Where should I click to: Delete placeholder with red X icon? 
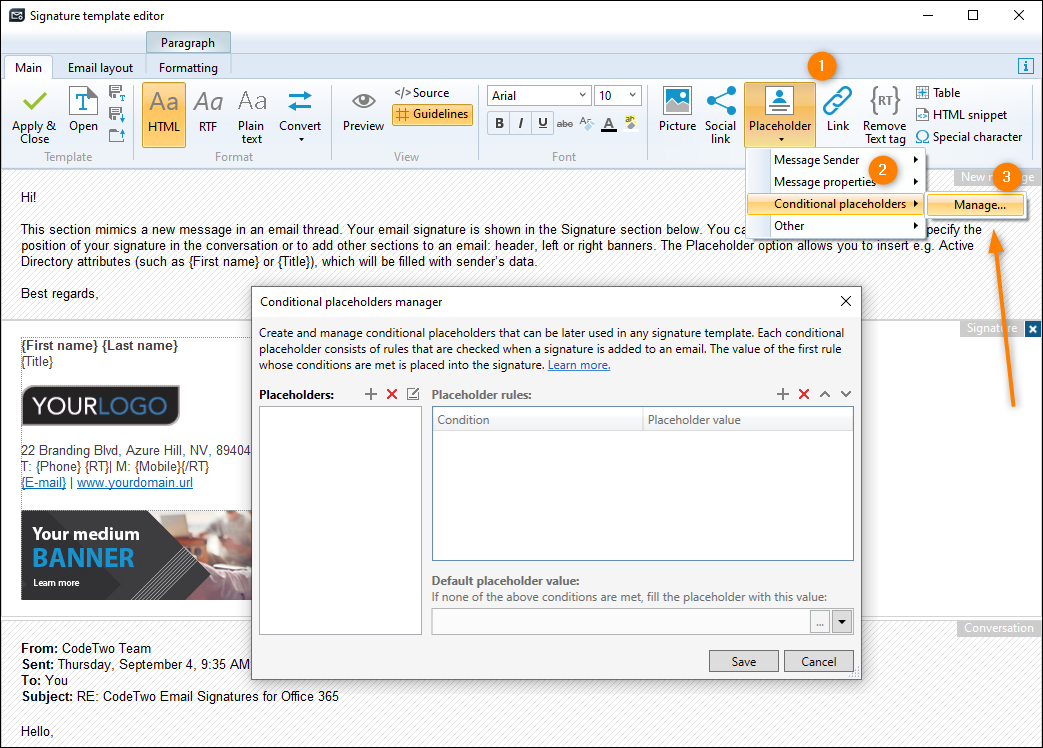tap(392, 394)
